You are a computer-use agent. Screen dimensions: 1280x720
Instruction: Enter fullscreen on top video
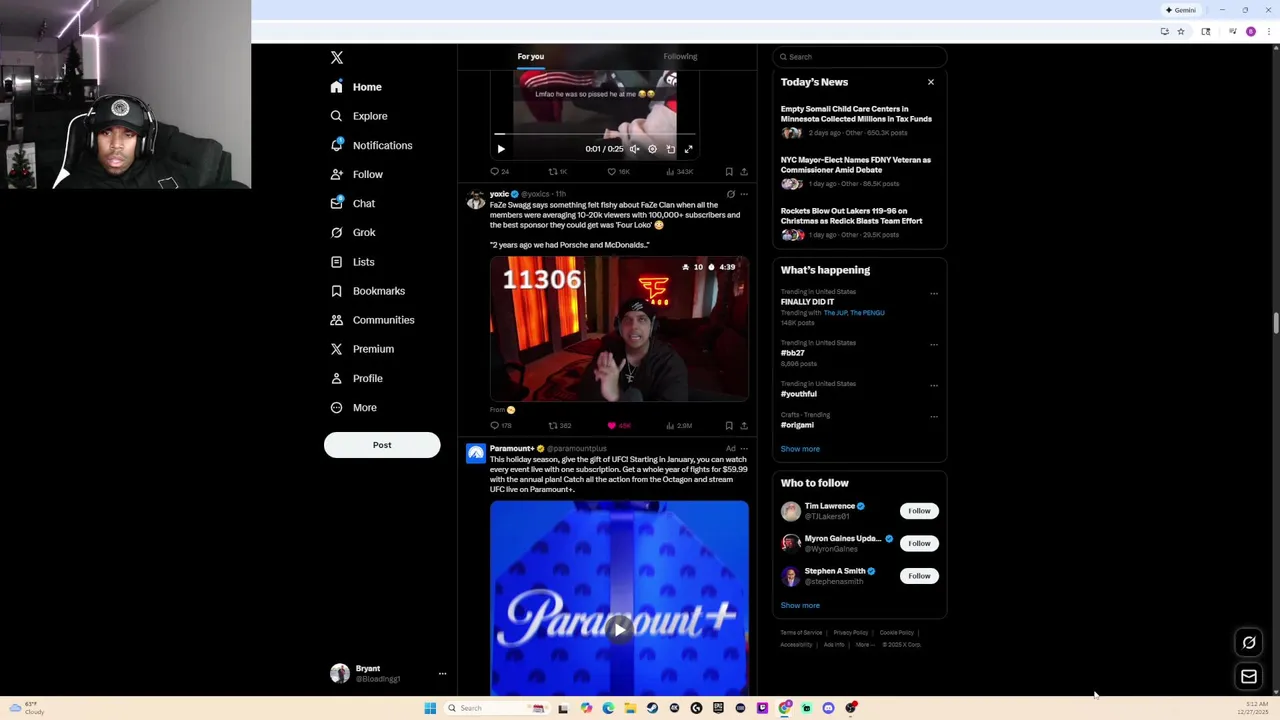coord(688,149)
